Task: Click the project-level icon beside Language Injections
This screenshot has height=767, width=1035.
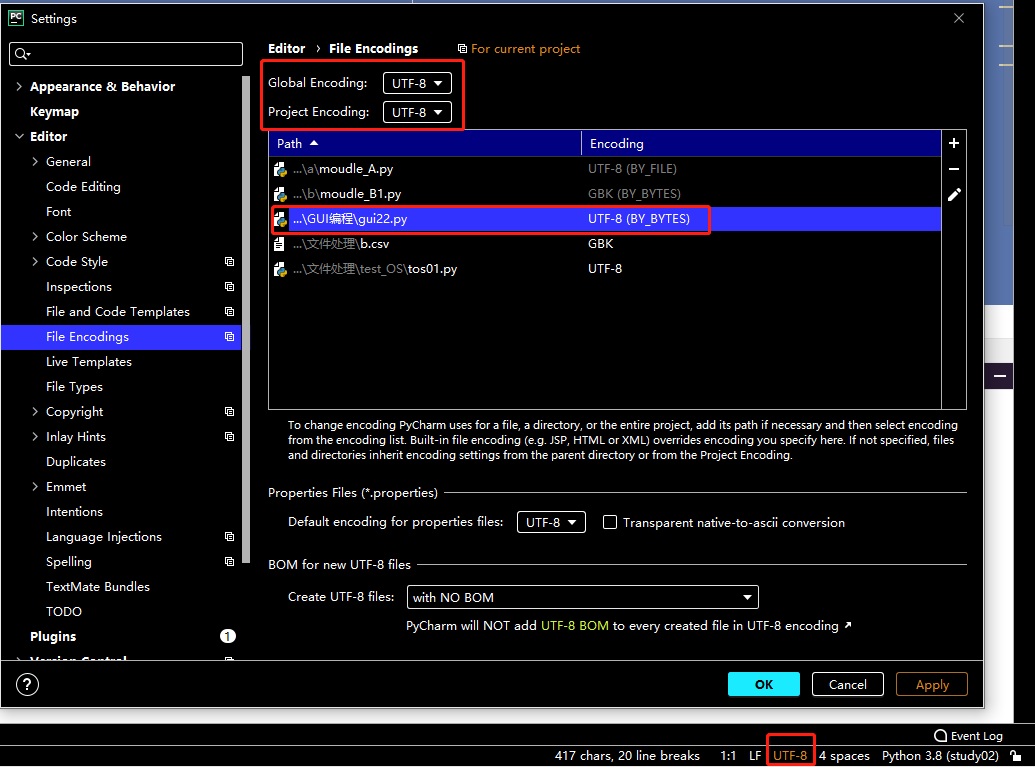Action: pyautogui.click(x=229, y=537)
